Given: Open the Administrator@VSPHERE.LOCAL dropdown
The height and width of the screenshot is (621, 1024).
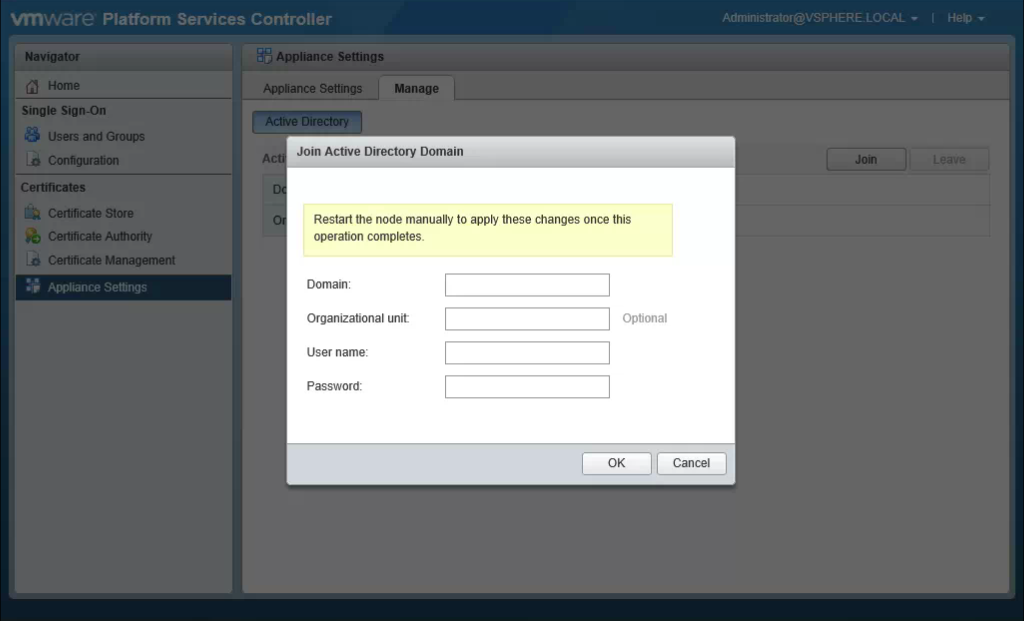Looking at the screenshot, I should point(820,18).
